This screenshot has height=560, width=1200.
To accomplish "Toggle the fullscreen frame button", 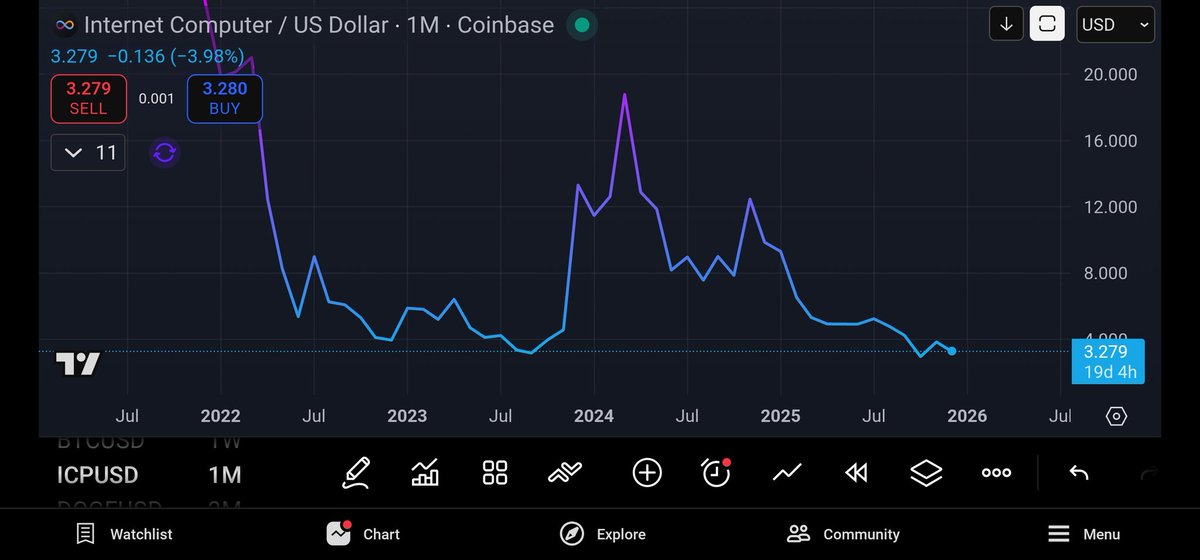I will pyautogui.click(x=1048, y=24).
